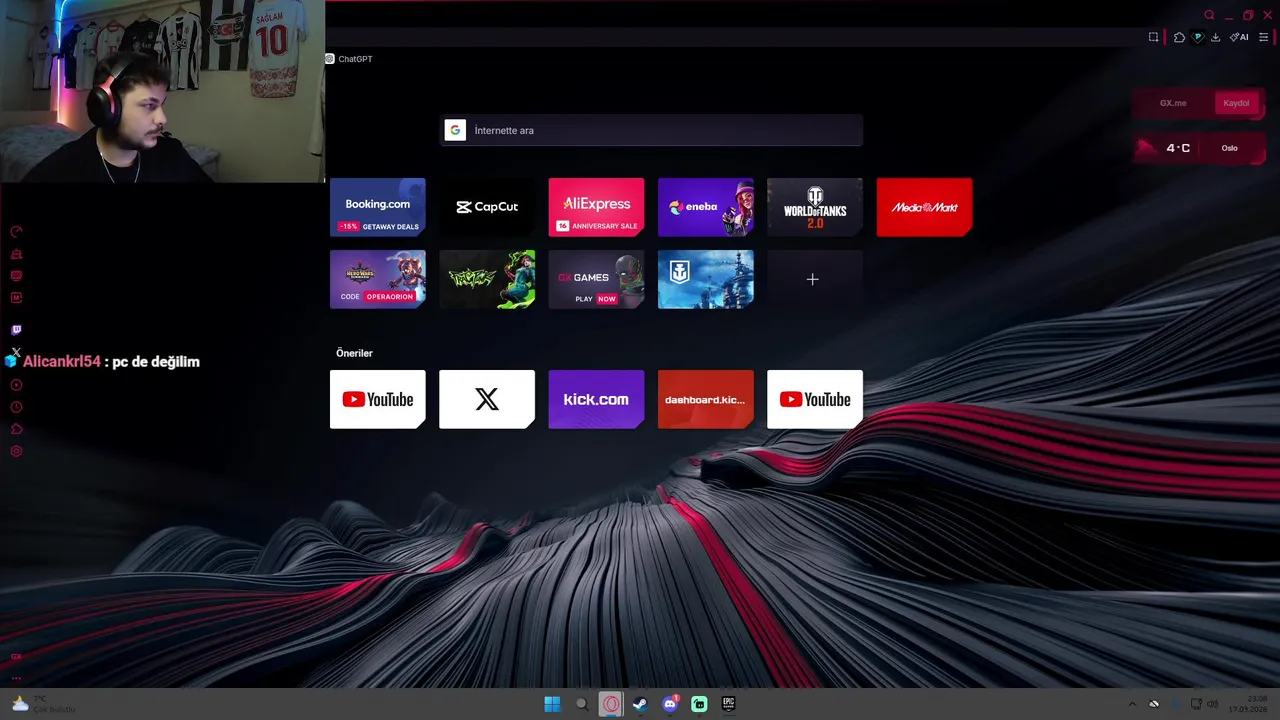1280x720 pixels.
Task: Open the World of Warships tile
Action: click(706, 279)
